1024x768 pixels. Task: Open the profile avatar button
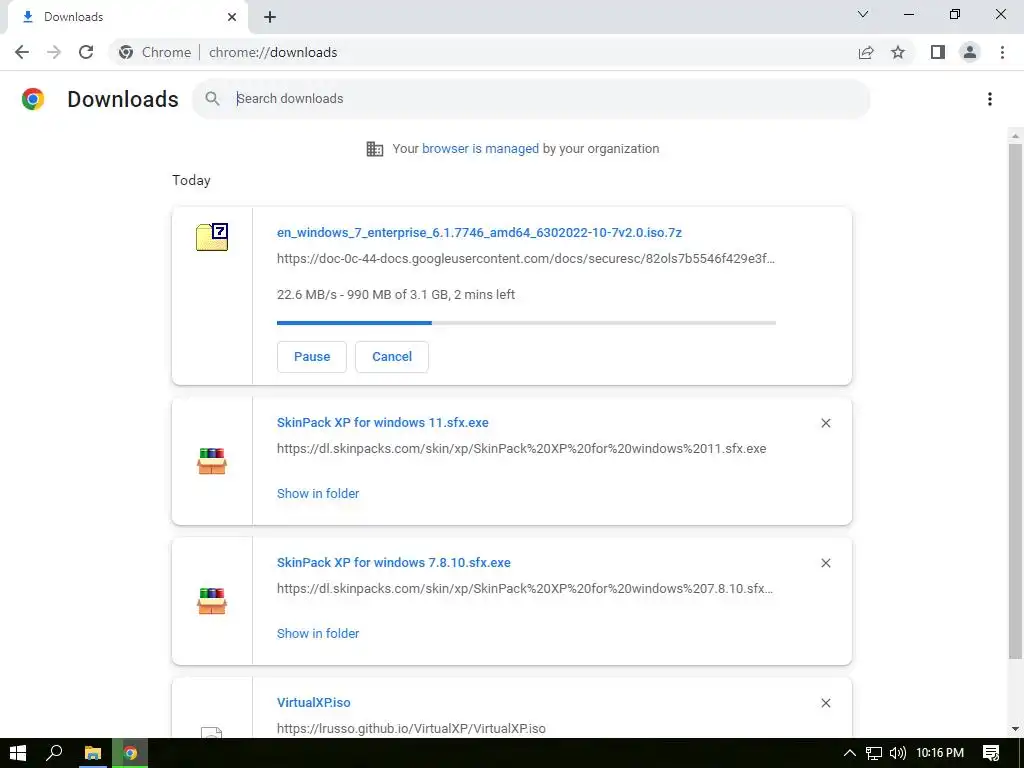[x=970, y=52]
